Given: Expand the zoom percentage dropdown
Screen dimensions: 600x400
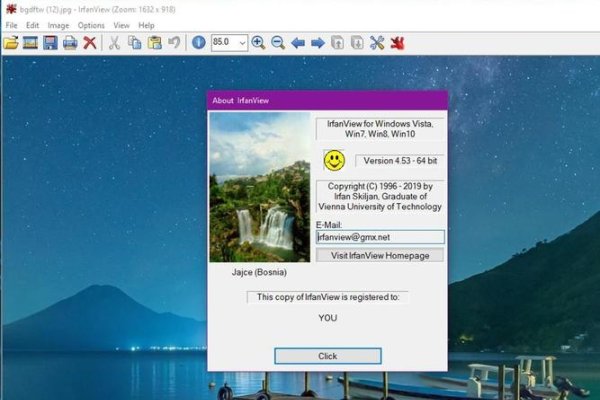Looking at the screenshot, I should point(241,43).
